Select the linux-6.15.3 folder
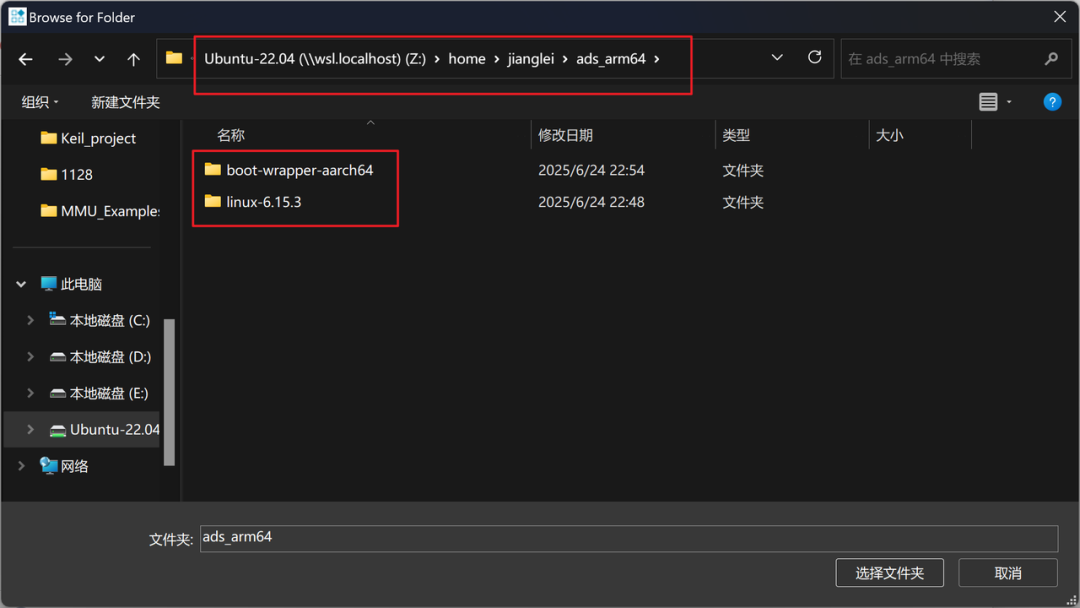This screenshot has height=608, width=1080. (263, 202)
